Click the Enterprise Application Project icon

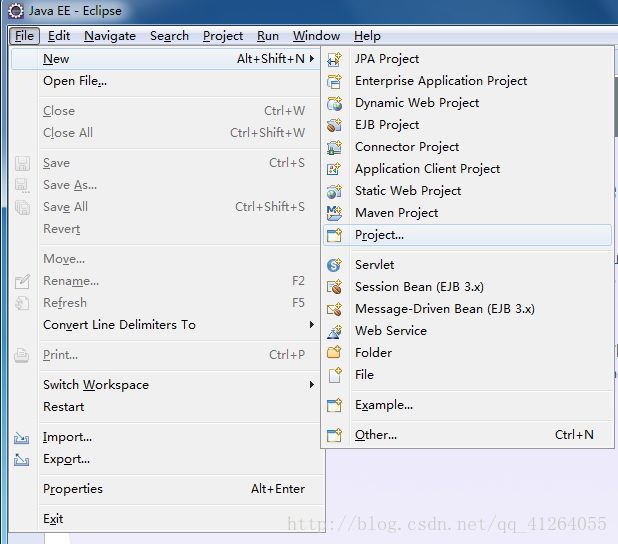coord(334,81)
